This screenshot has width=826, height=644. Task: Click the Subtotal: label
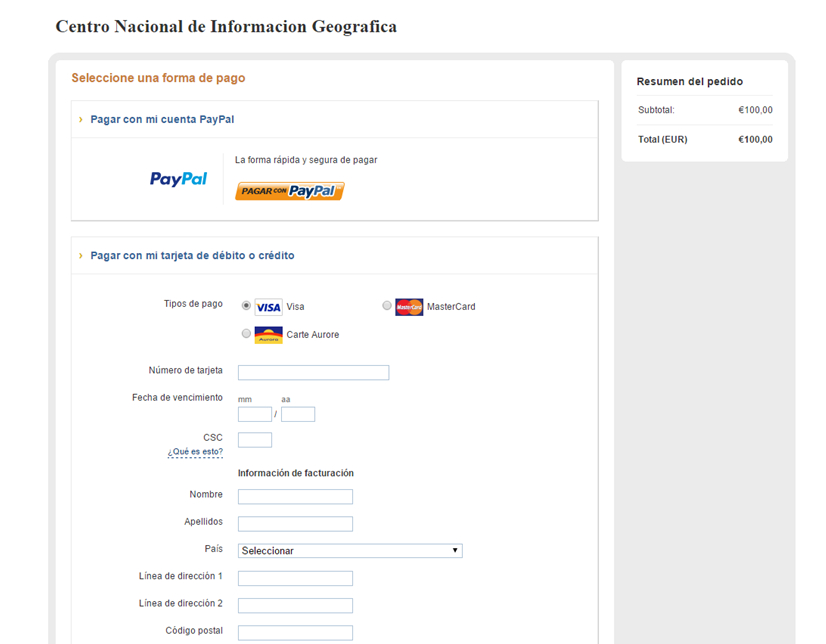click(656, 110)
